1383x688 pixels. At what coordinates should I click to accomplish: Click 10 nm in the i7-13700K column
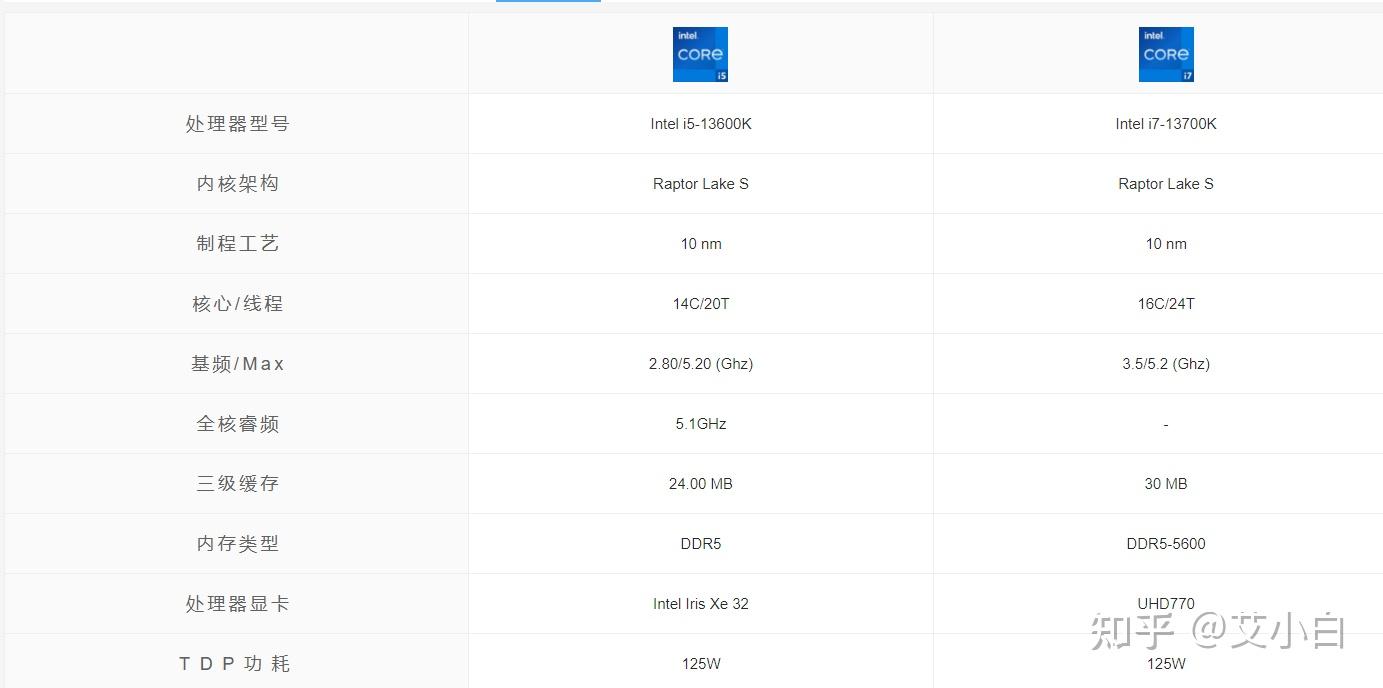point(1166,244)
